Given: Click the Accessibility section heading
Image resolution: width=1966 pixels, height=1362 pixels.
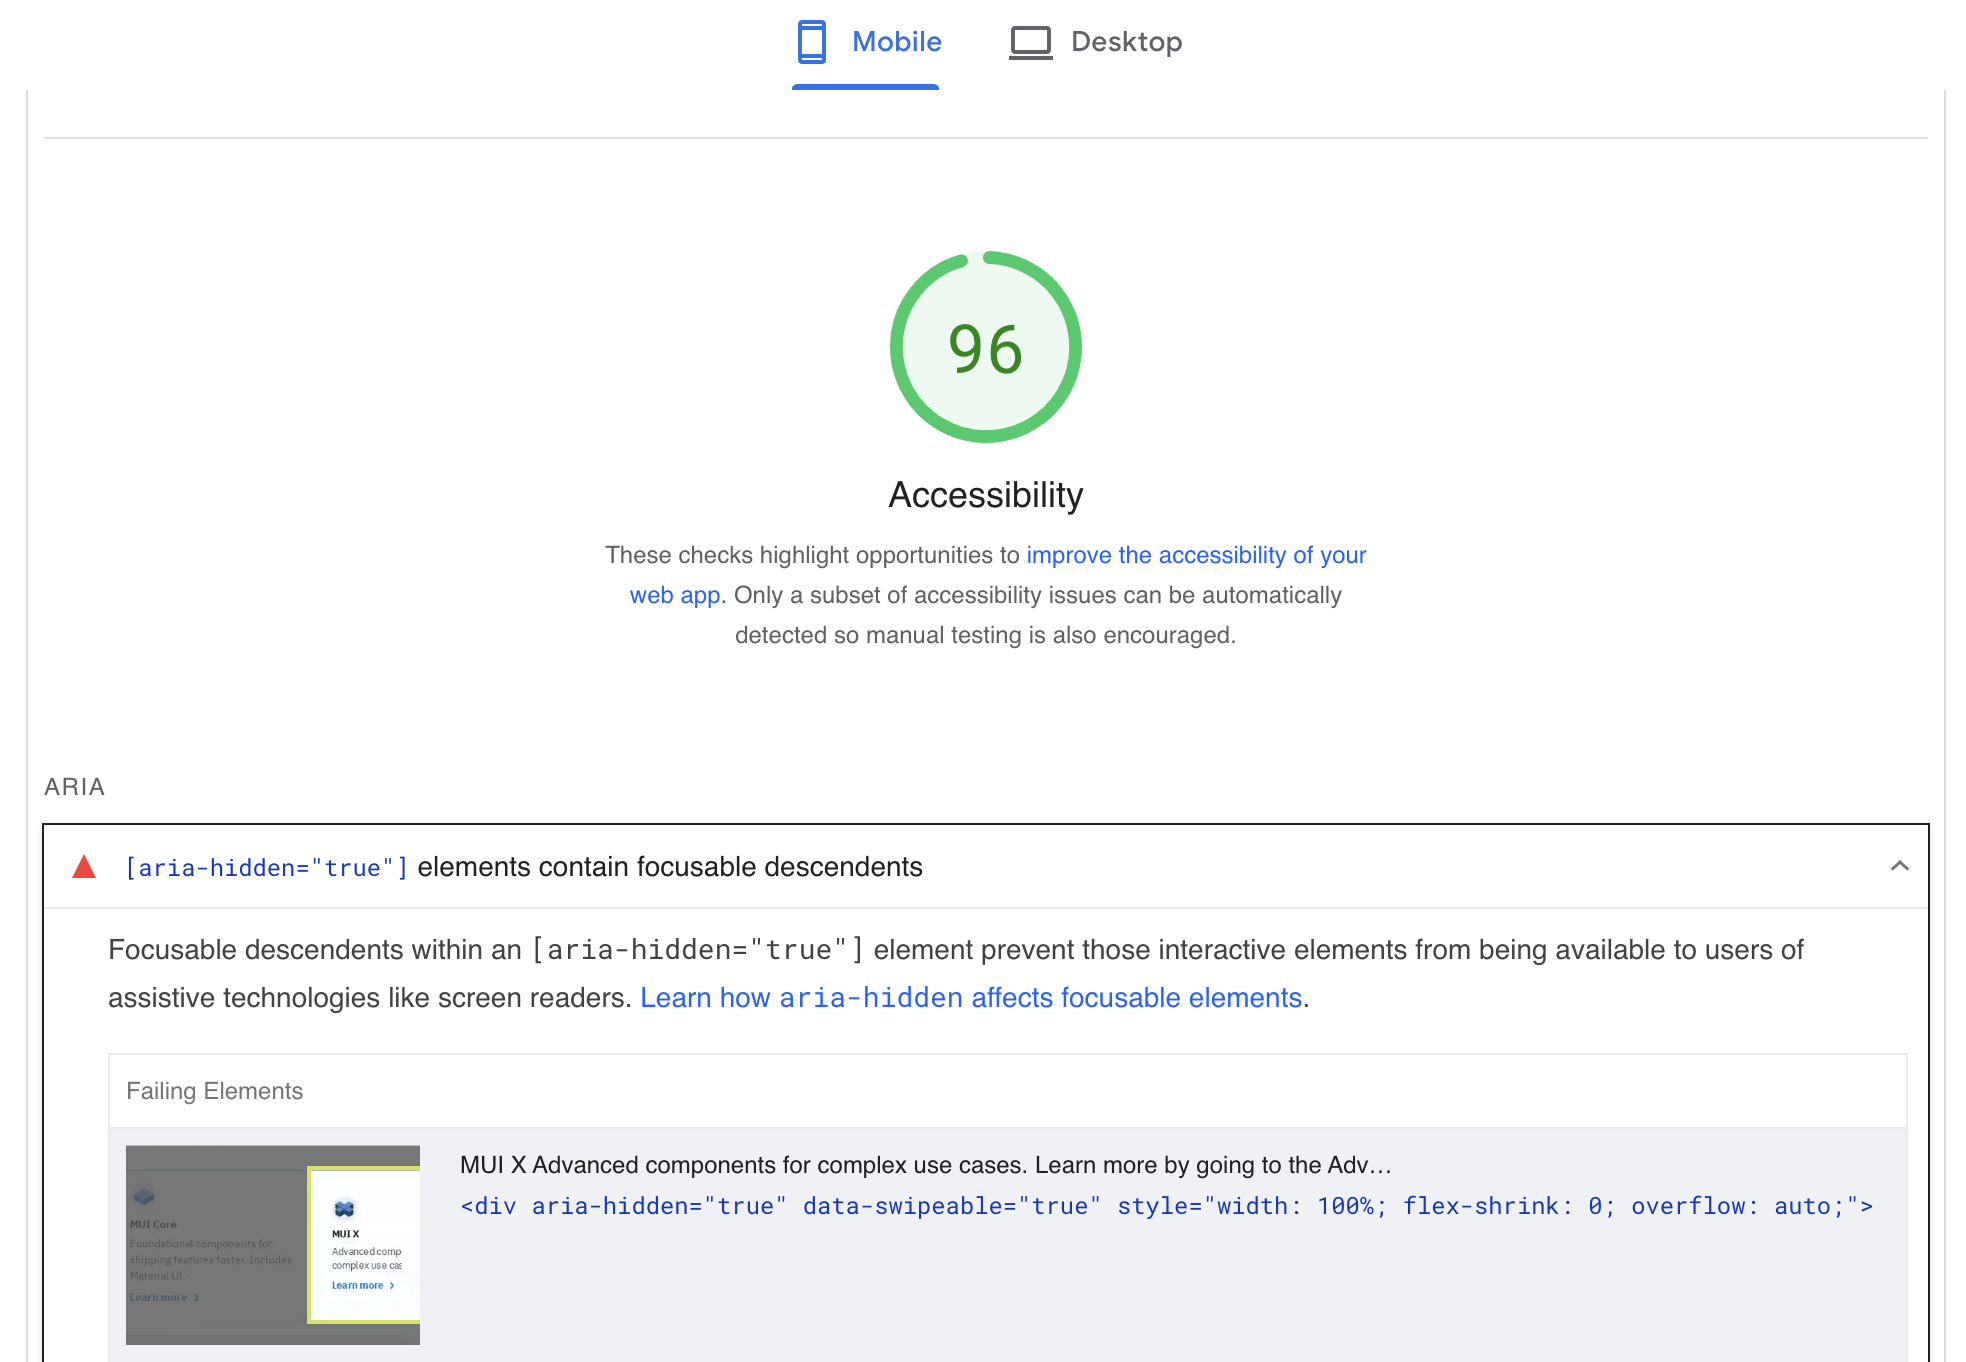Looking at the screenshot, I should click(x=986, y=494).
